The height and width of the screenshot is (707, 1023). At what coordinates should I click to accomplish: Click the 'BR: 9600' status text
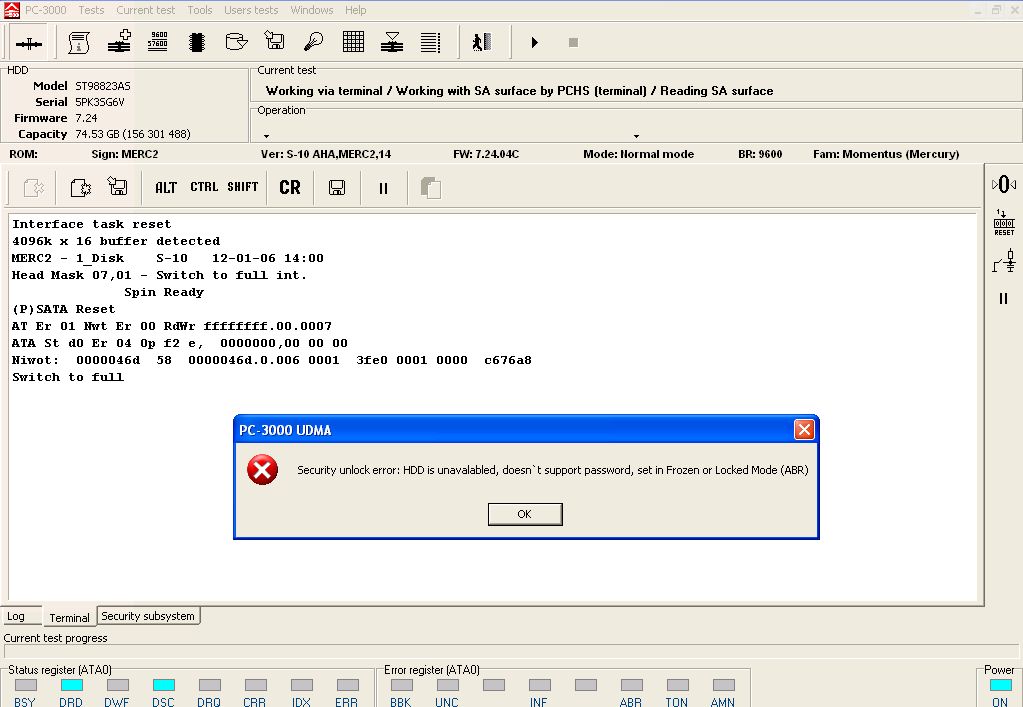click(760, 155)
